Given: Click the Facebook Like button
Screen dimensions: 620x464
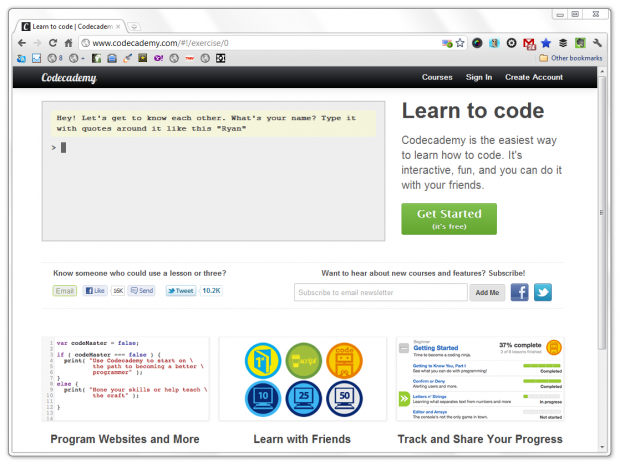Looking at the screenshot, I should pyautogui.click(x=95, y=291).
